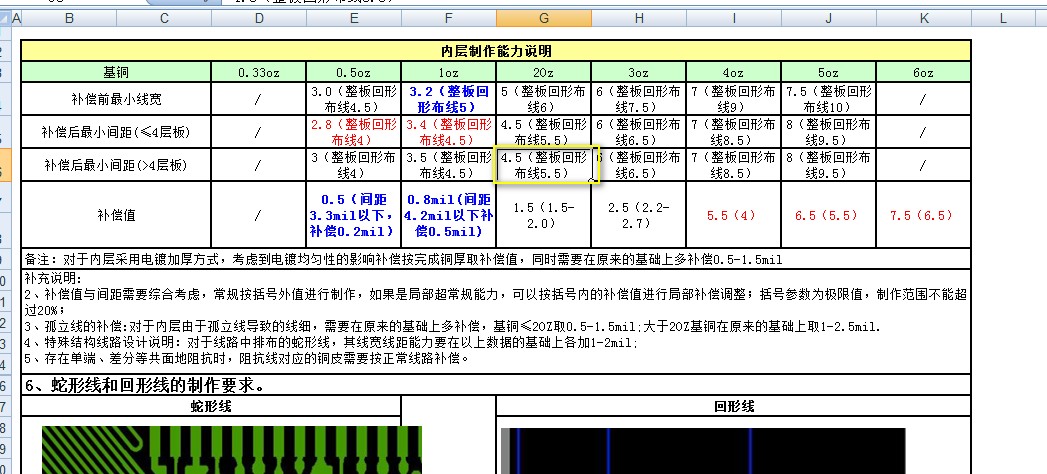Select column B header

point(69,19)
